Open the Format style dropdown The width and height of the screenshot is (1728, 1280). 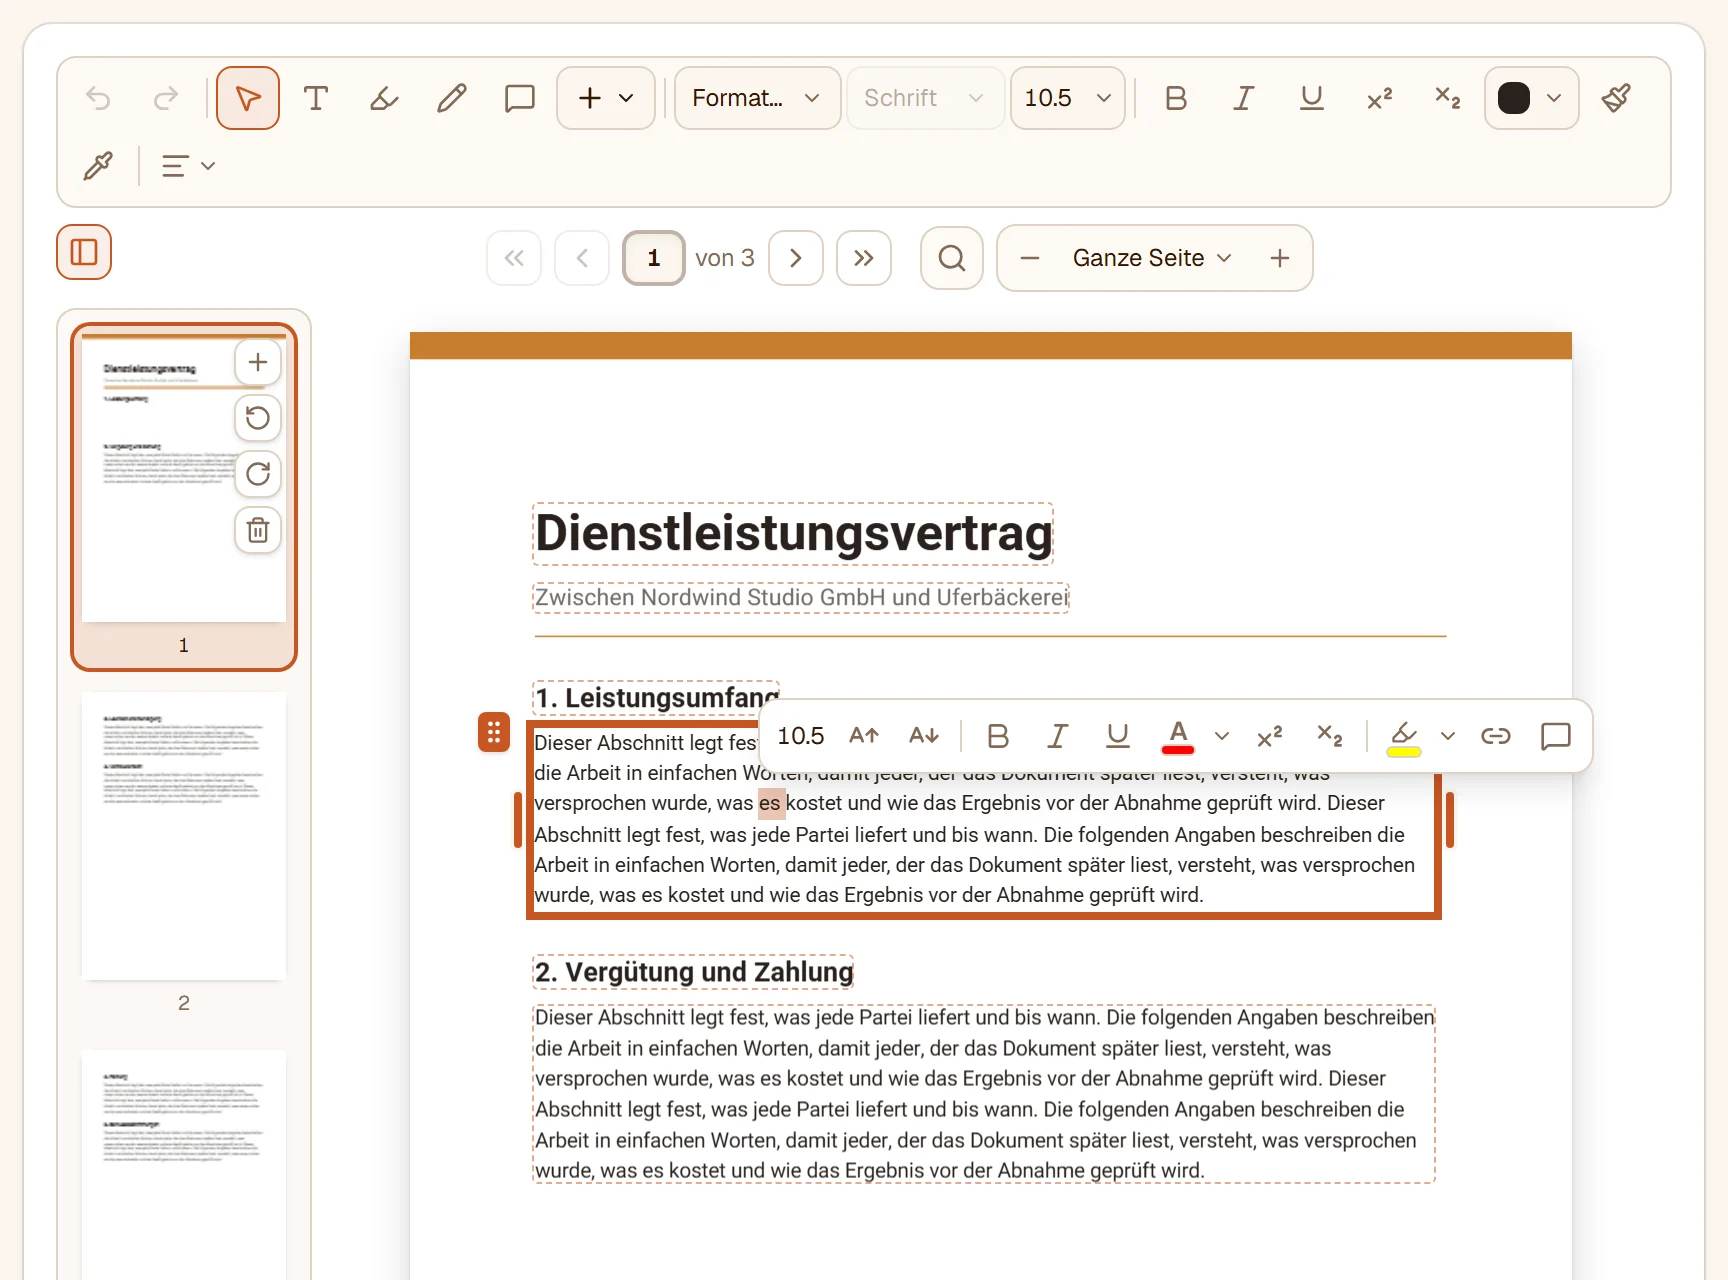pos(757,98)
